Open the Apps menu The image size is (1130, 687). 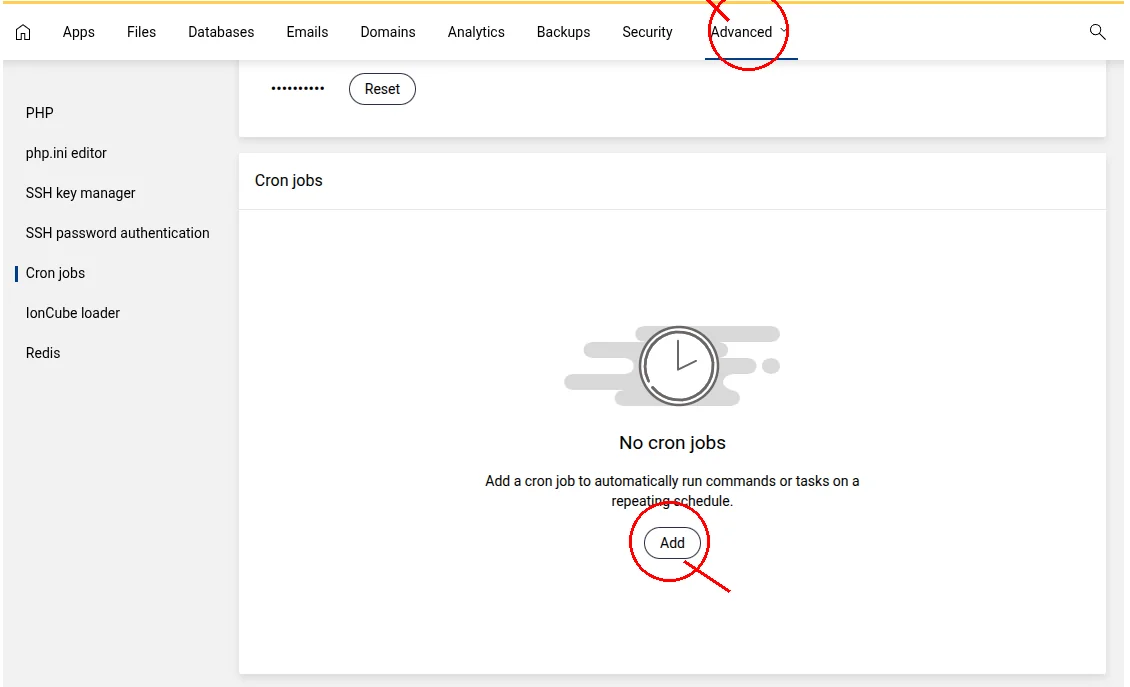coord(79,32)
